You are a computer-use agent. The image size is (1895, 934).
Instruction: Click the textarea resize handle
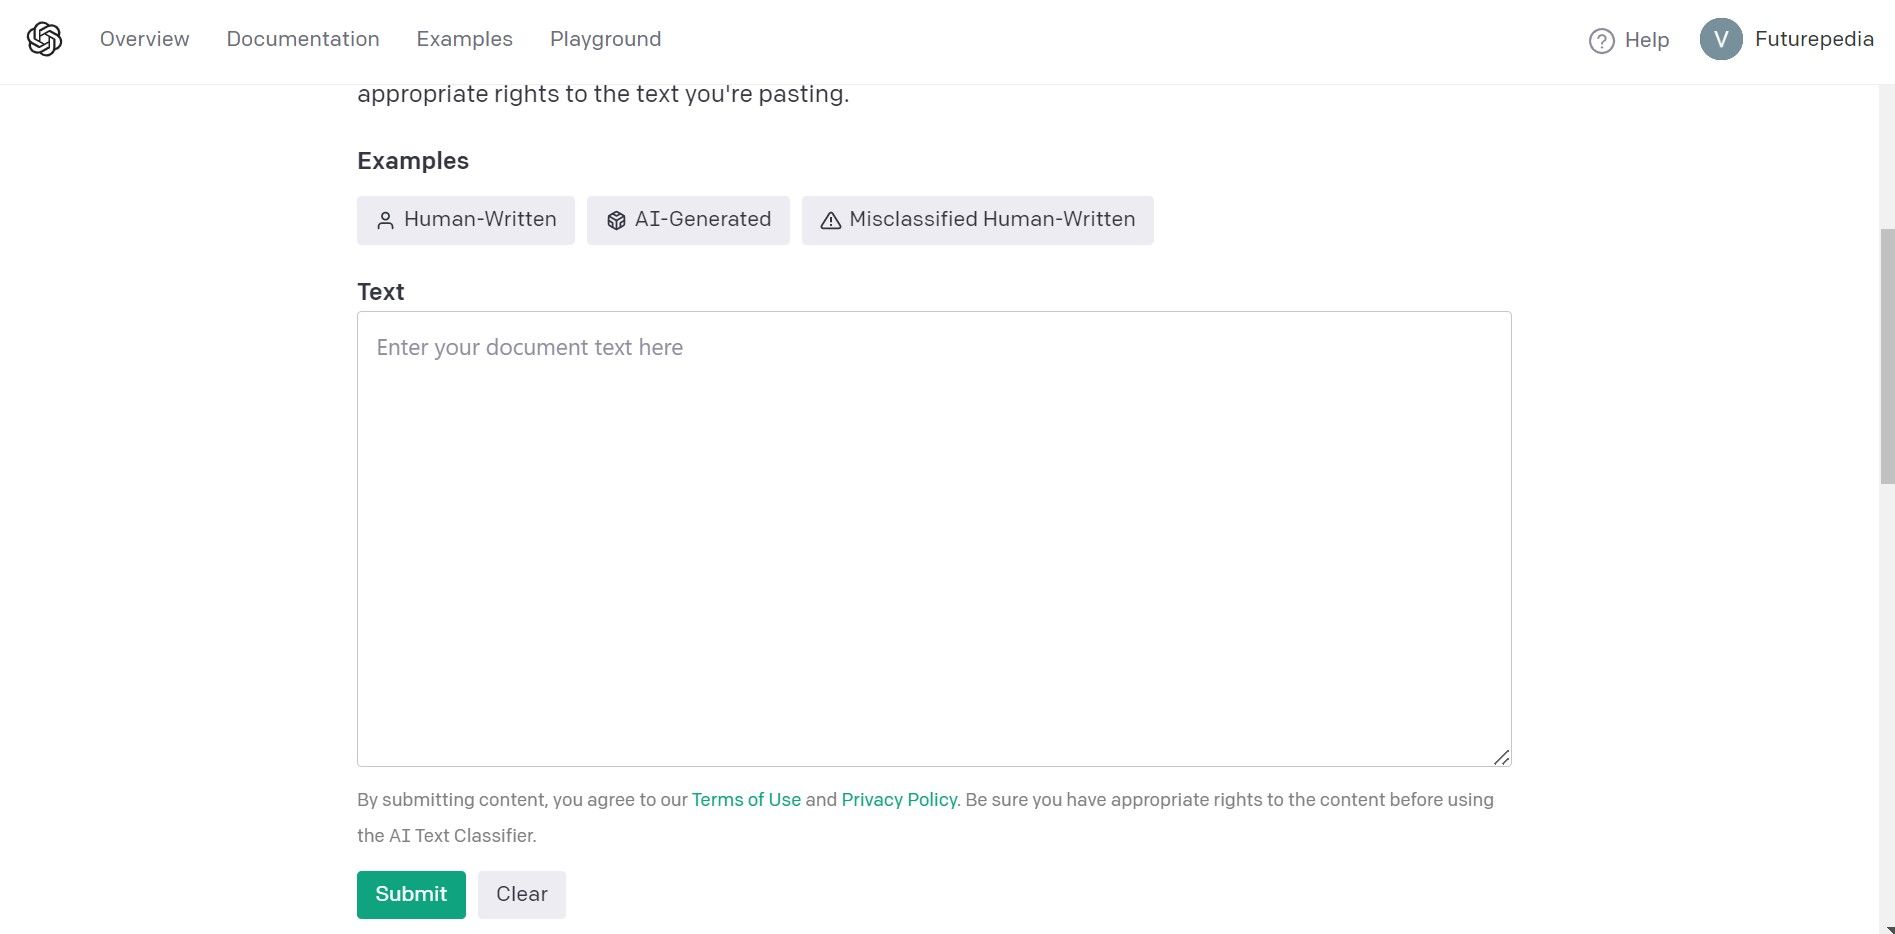(1503, 758)
